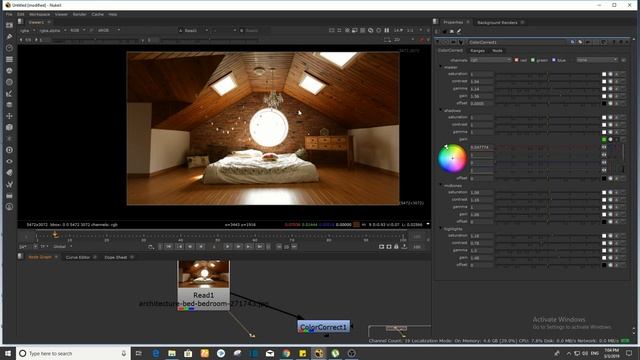Open the Workspace menu
This screenshot has height=360, width=640.
39,14
